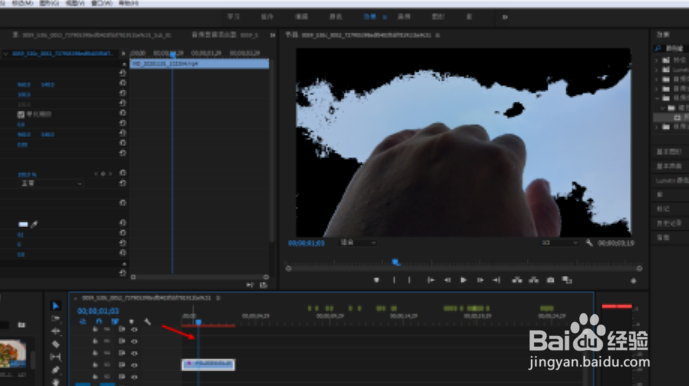
Task: Expand the Presets folder in Effects
Action: (x=657, y=60)
